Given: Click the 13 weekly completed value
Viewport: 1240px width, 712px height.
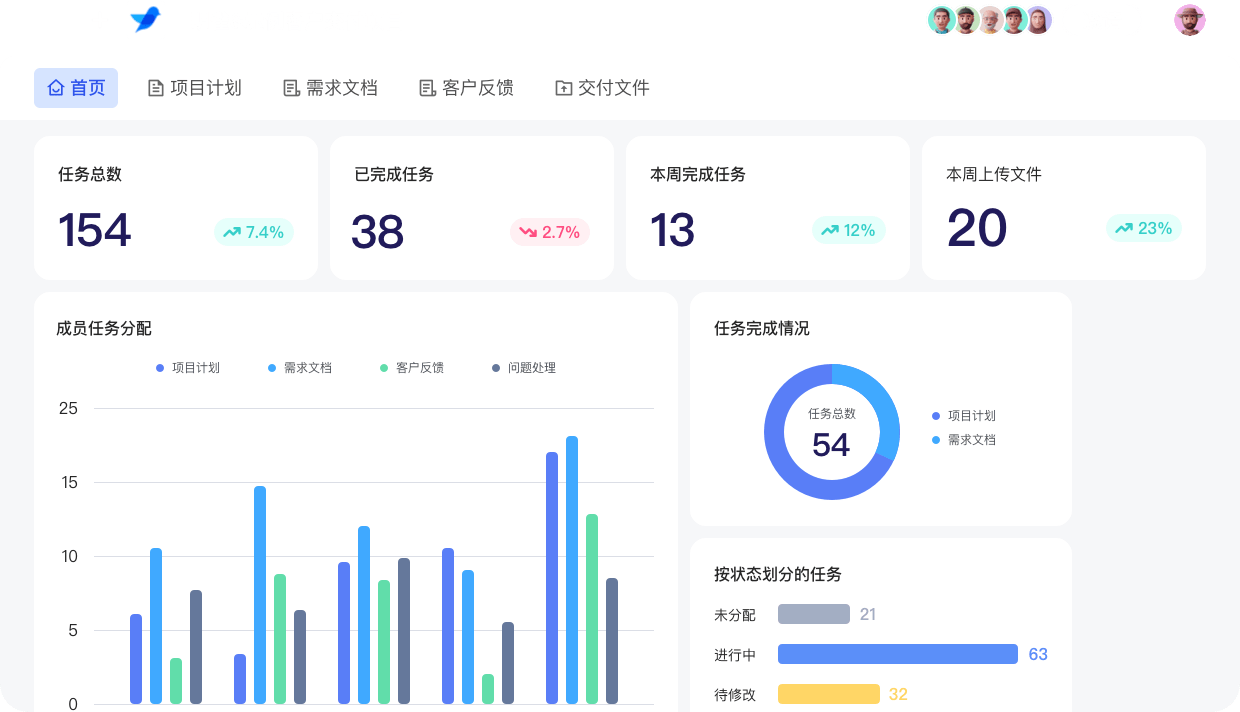Looking at the screenshot, I should [x=673, y=230].
